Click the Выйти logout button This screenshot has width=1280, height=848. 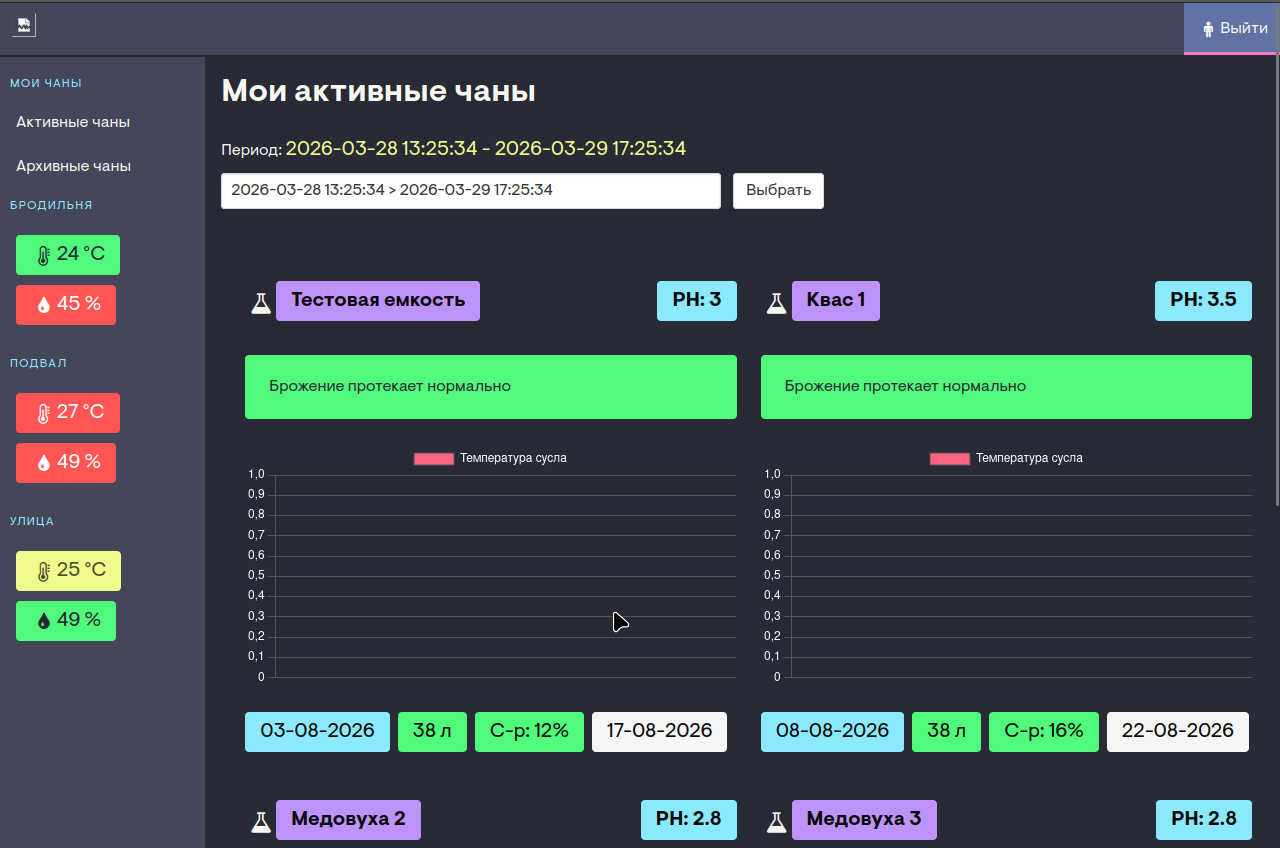tap(1233, 28)
